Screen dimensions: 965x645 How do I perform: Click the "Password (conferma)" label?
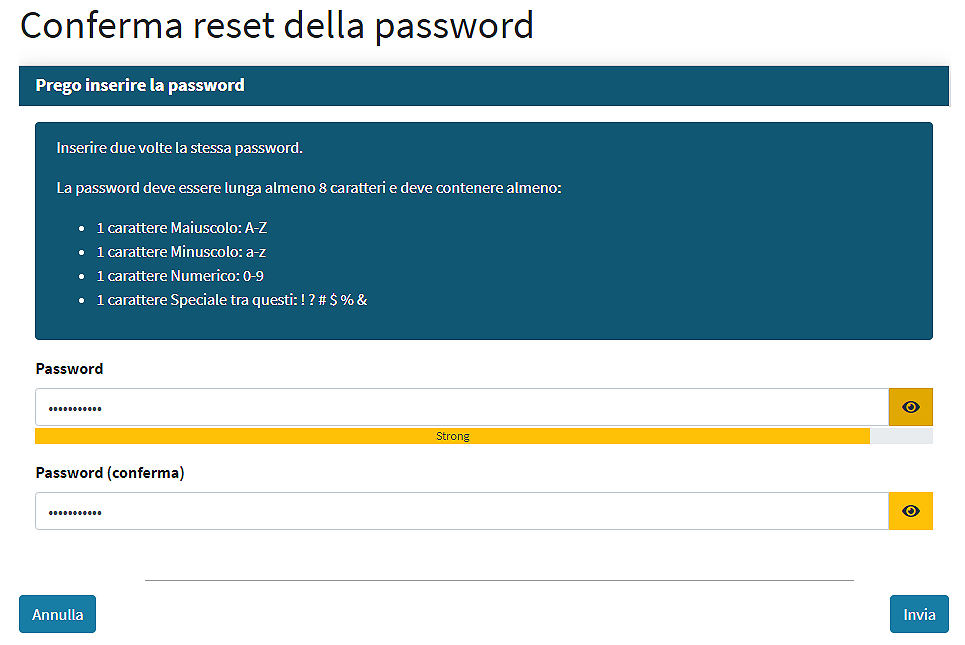point(110,473)
